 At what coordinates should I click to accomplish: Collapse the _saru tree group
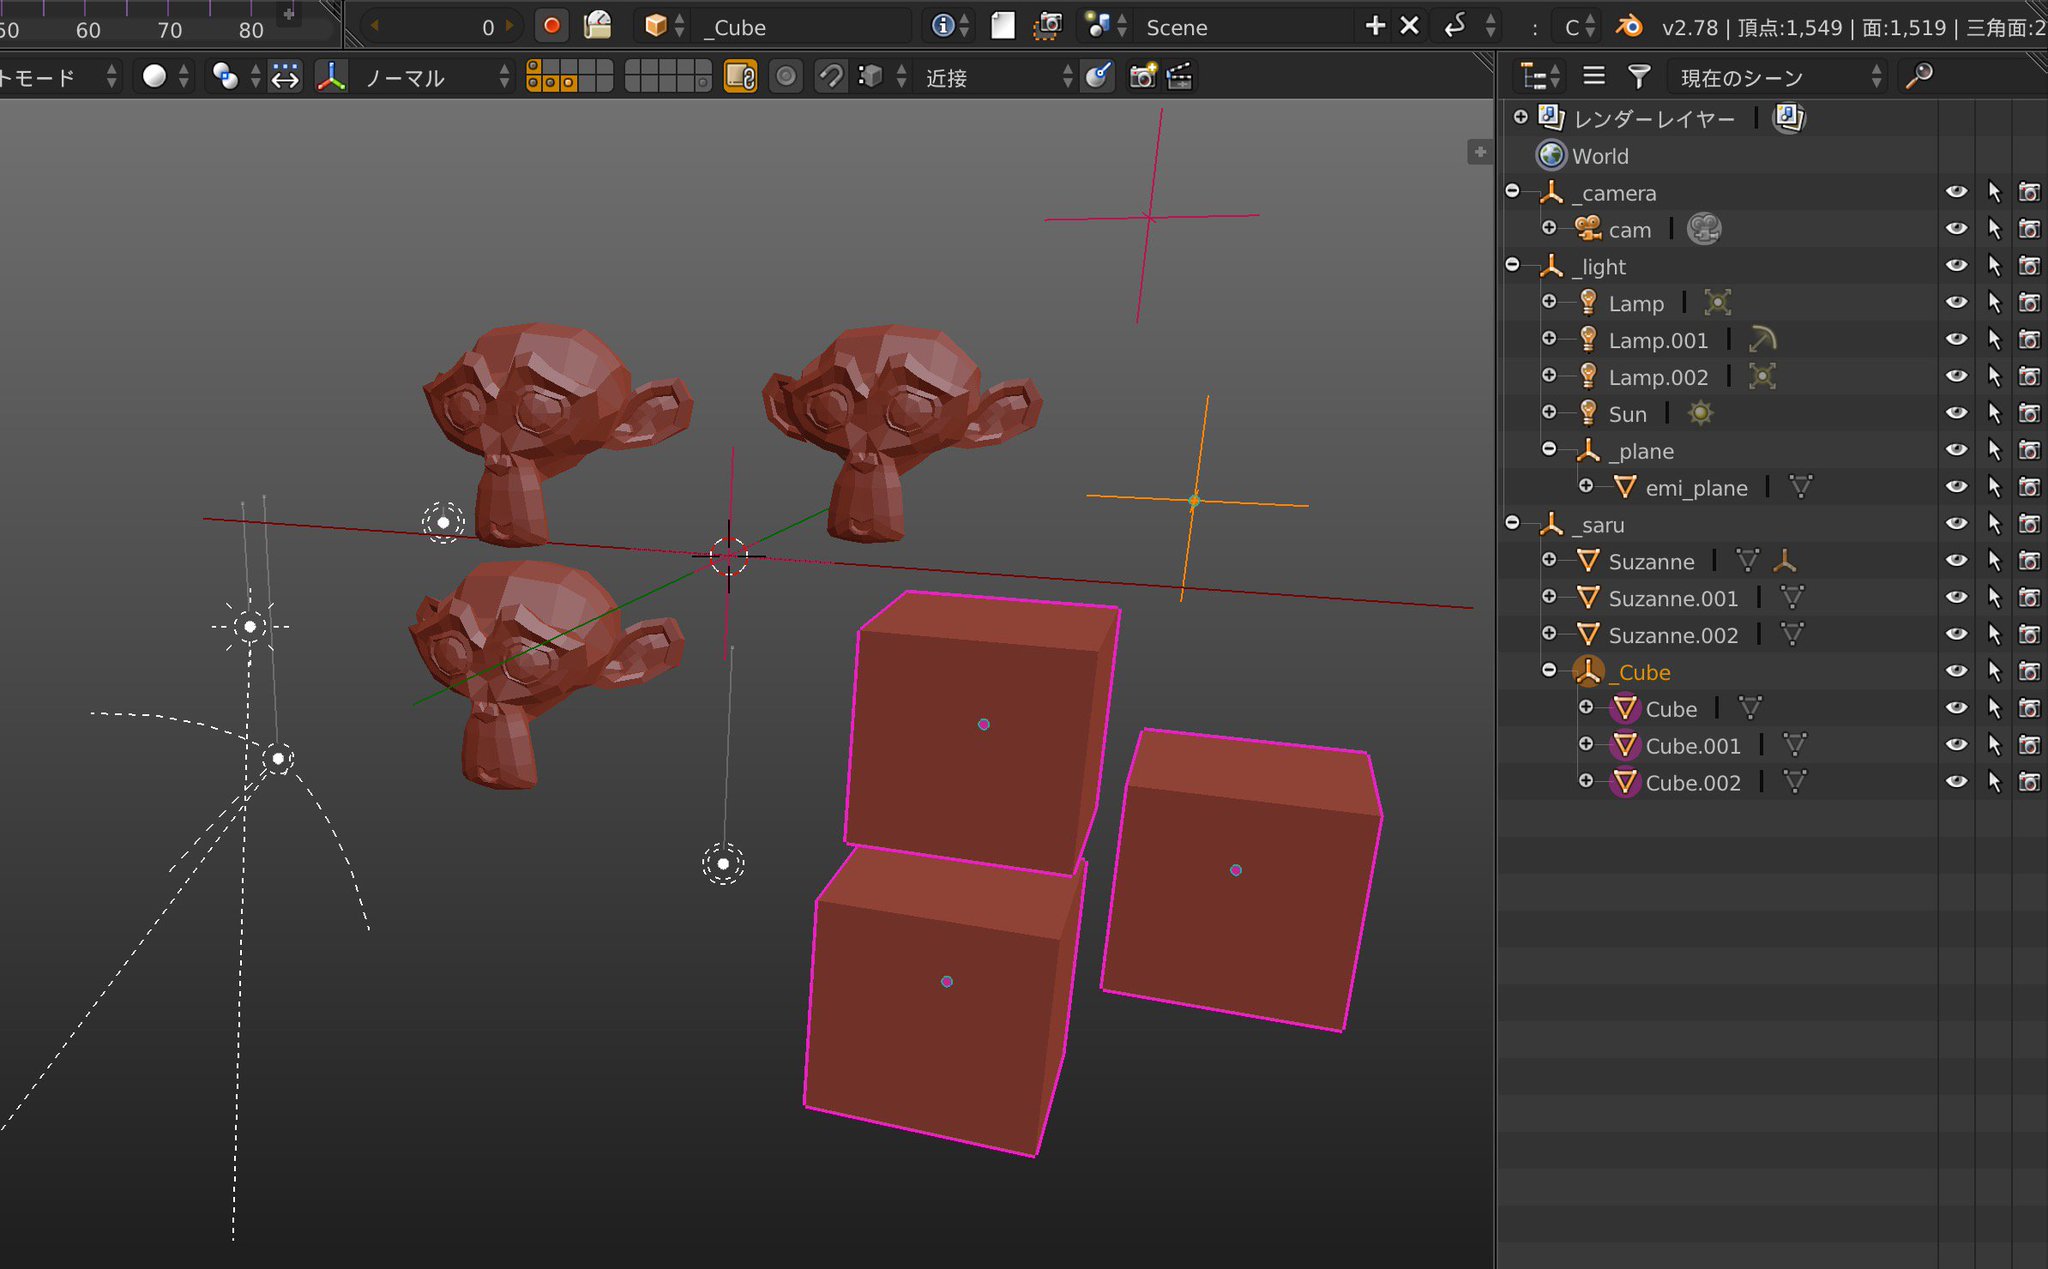(1512, 523)
